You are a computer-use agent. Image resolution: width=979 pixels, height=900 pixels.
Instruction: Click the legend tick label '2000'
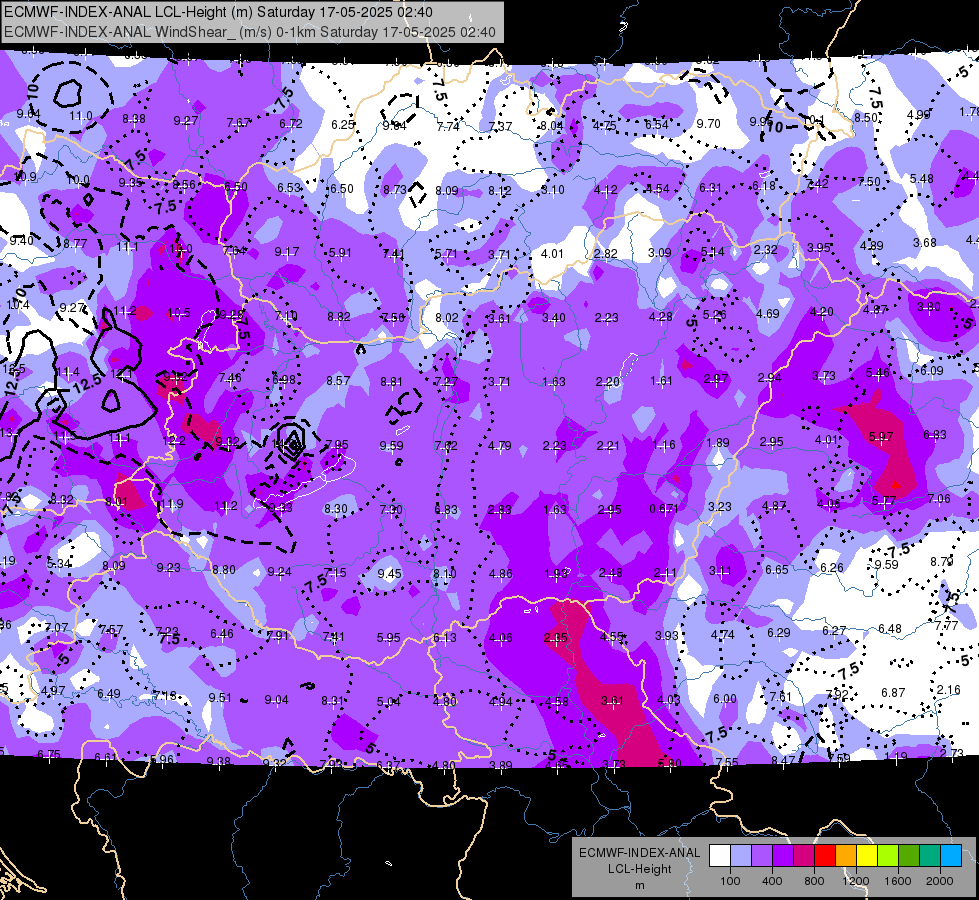click(940, 881)
